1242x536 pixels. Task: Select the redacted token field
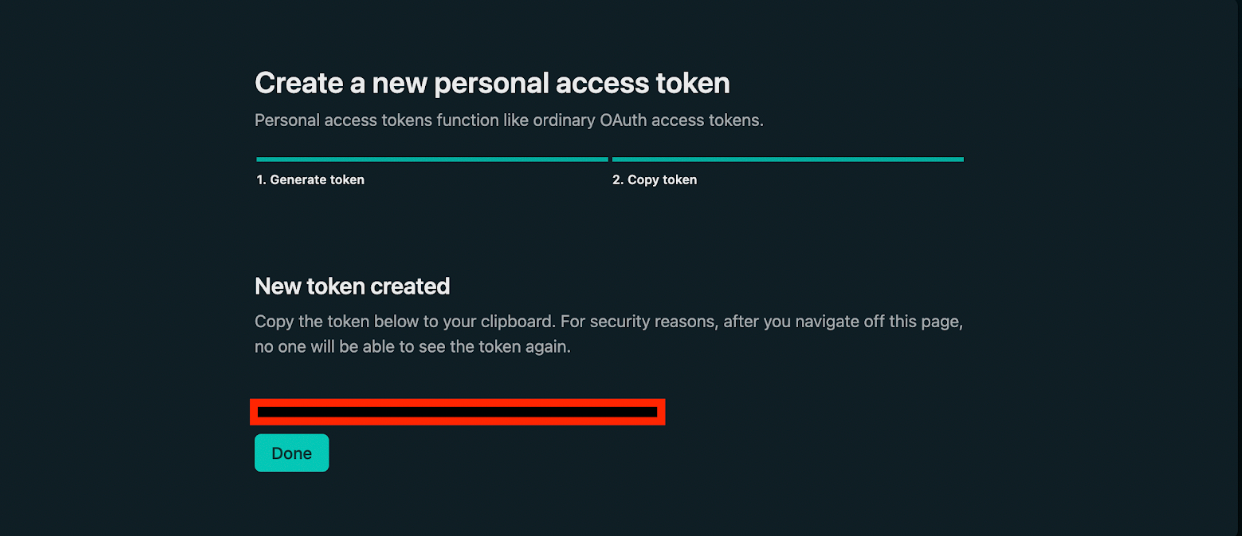(x=457, y=411)
